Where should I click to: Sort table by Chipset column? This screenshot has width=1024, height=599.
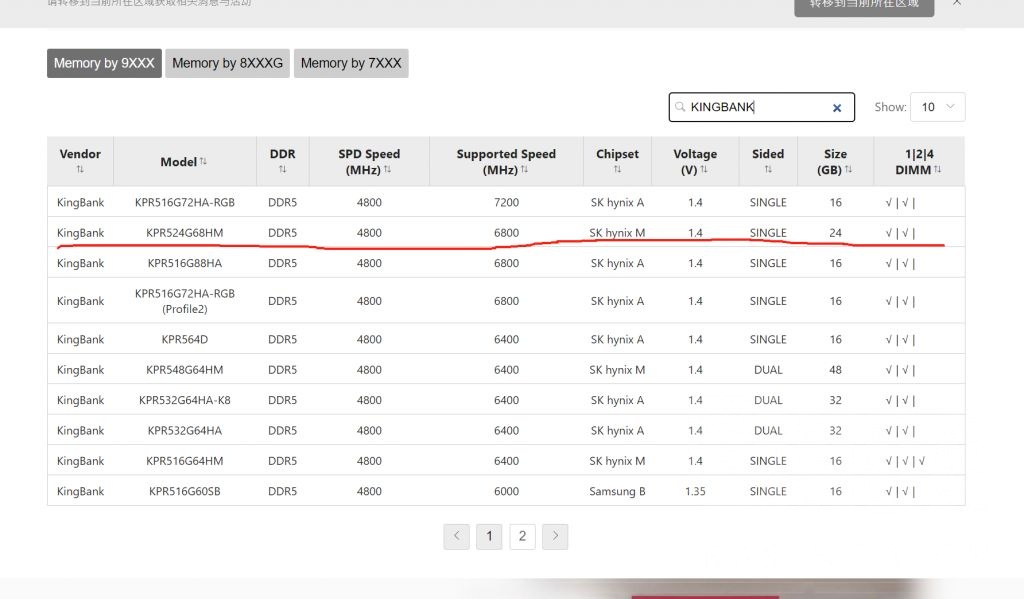(617, 161)
